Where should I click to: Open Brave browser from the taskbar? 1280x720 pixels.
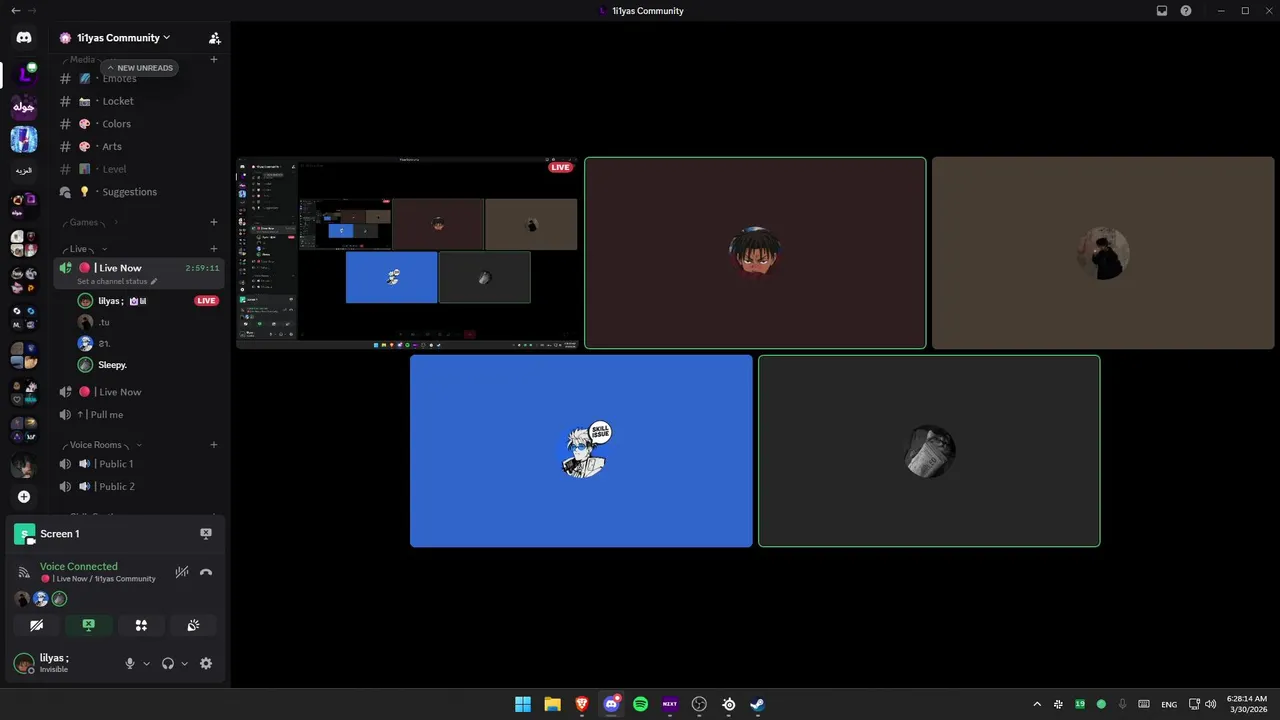[582, 704]
